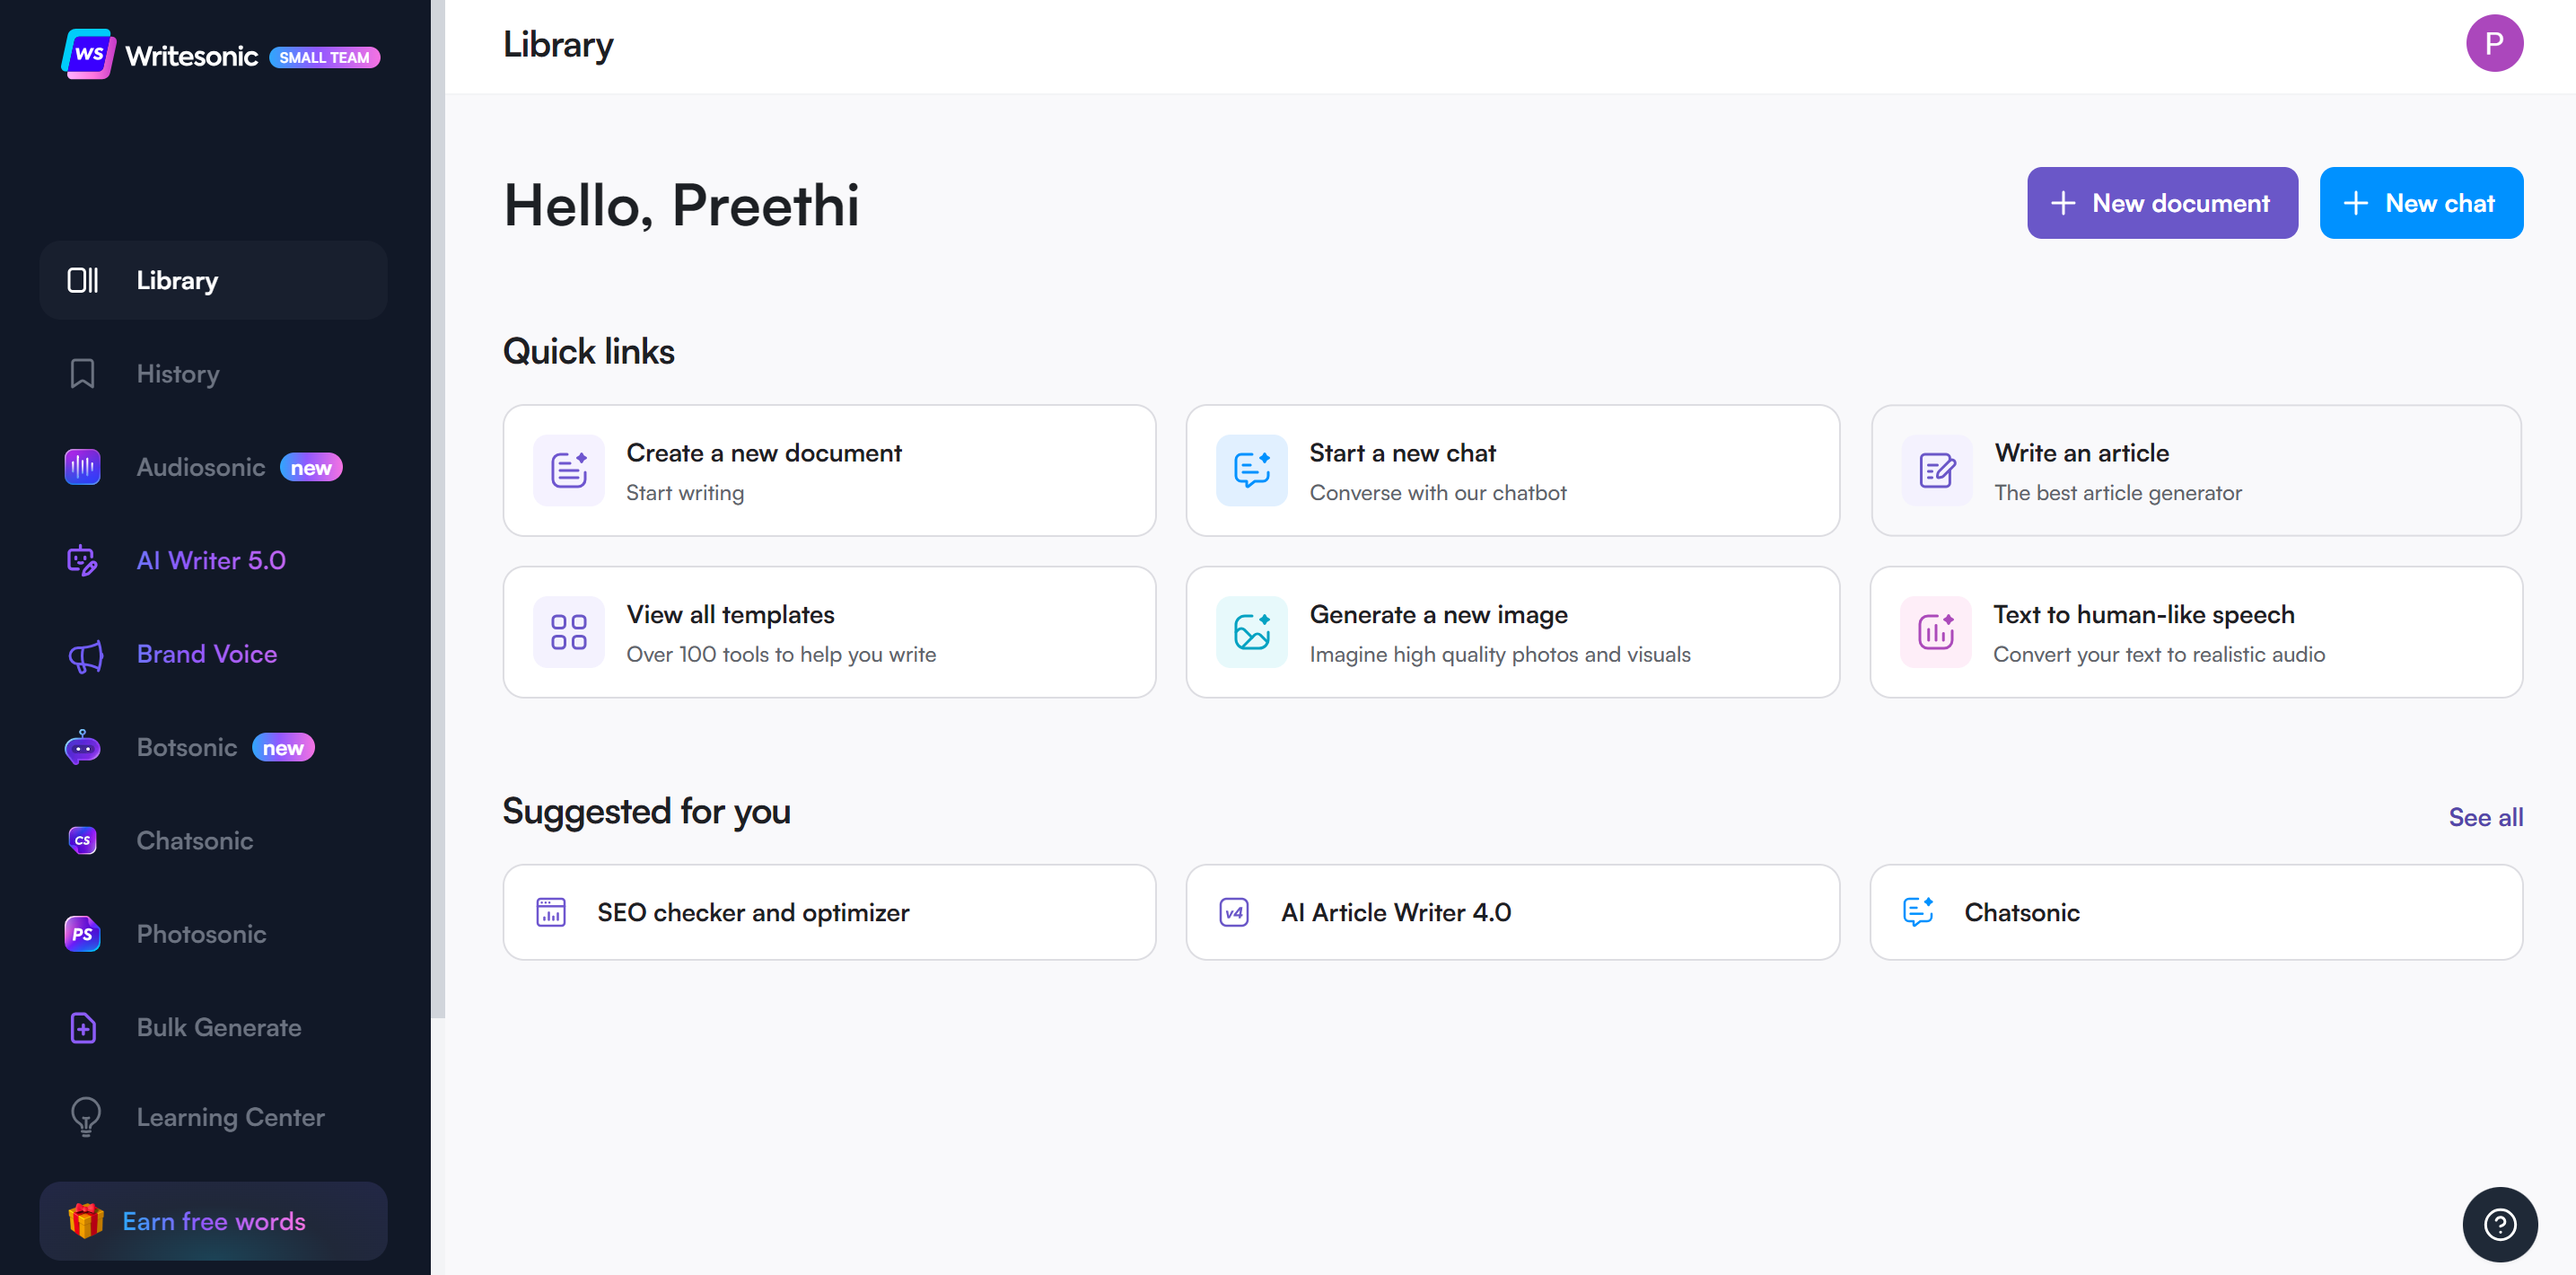Click the Brand Voice megaphone icon
The image size is (2576, 1275).
(x=84, y=655)
